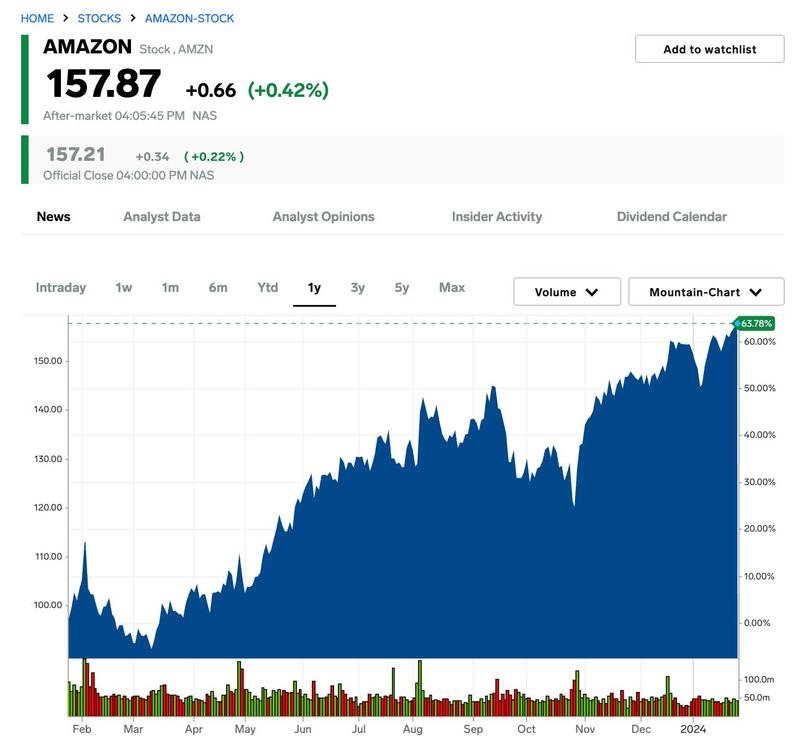
Task: Select the 1w chart range
Action: point(124,288)
